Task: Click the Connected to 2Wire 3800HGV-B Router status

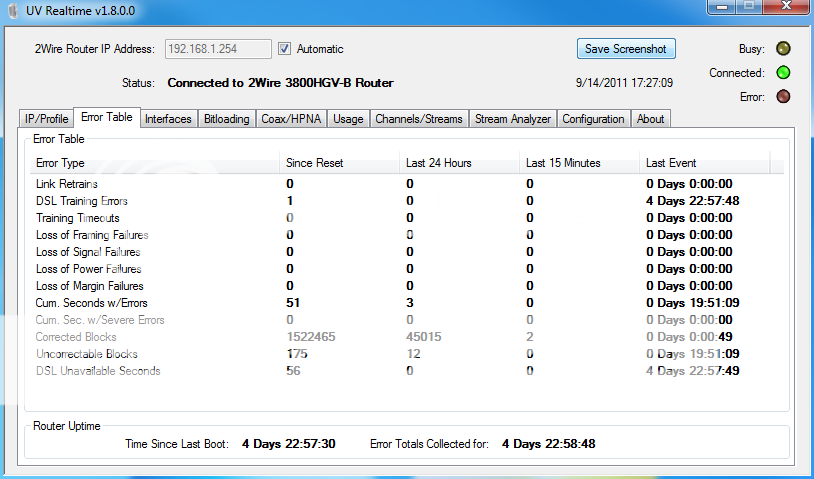Action: coord(280,83)
